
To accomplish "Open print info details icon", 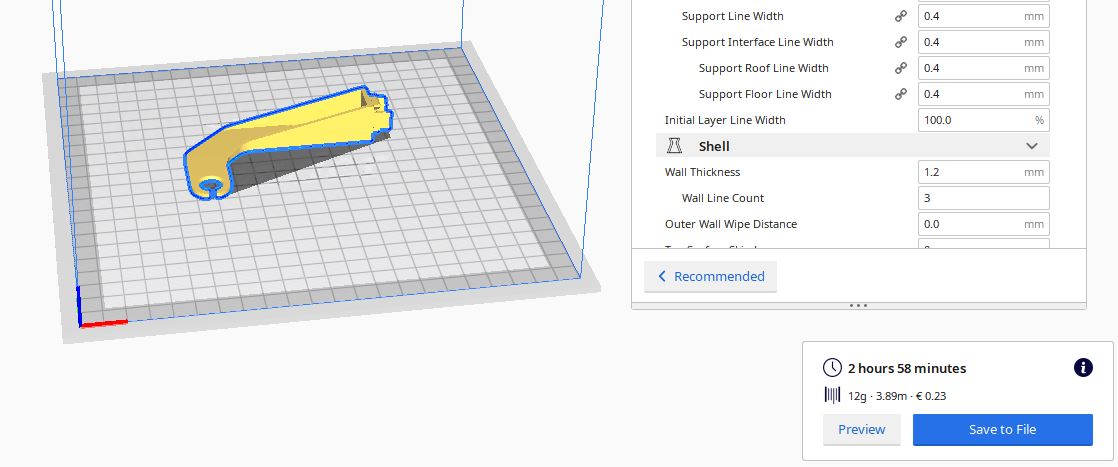I will pyautogui.click(x=1082, y=368).
